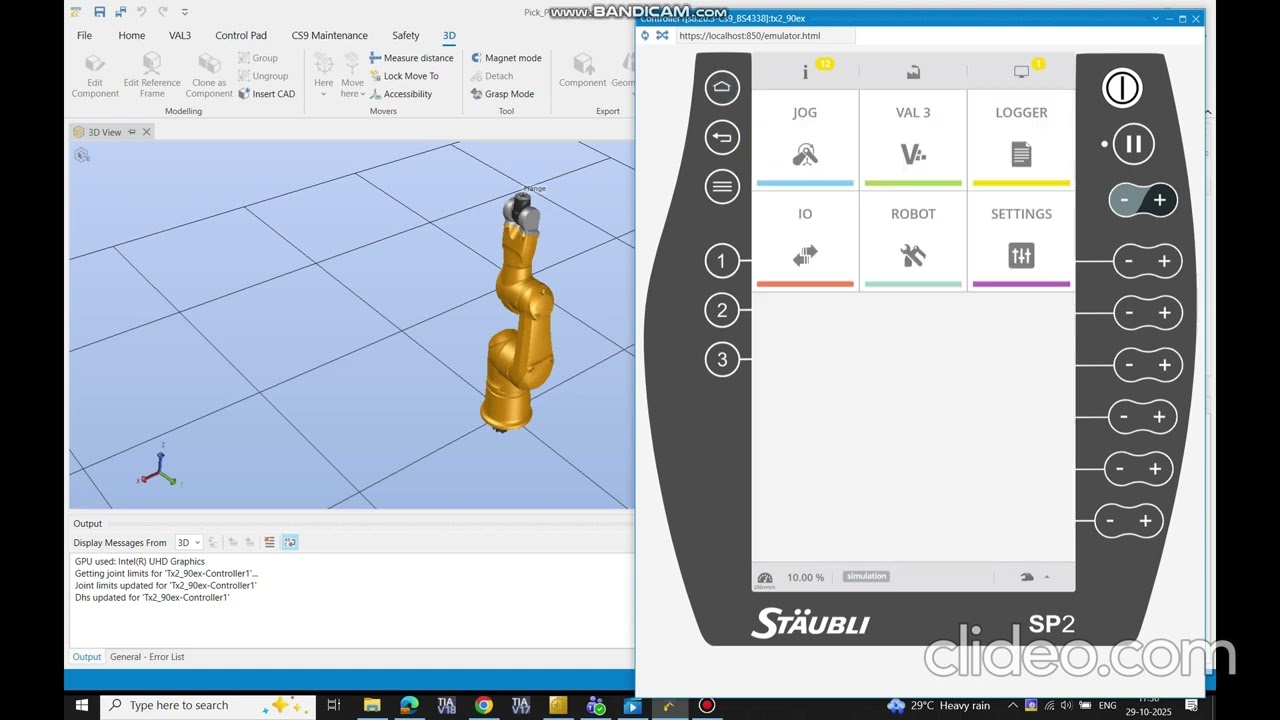Switch to the Control Pad ribbon tab
This screenshot has height=720, width=1280.
(241, 35)
